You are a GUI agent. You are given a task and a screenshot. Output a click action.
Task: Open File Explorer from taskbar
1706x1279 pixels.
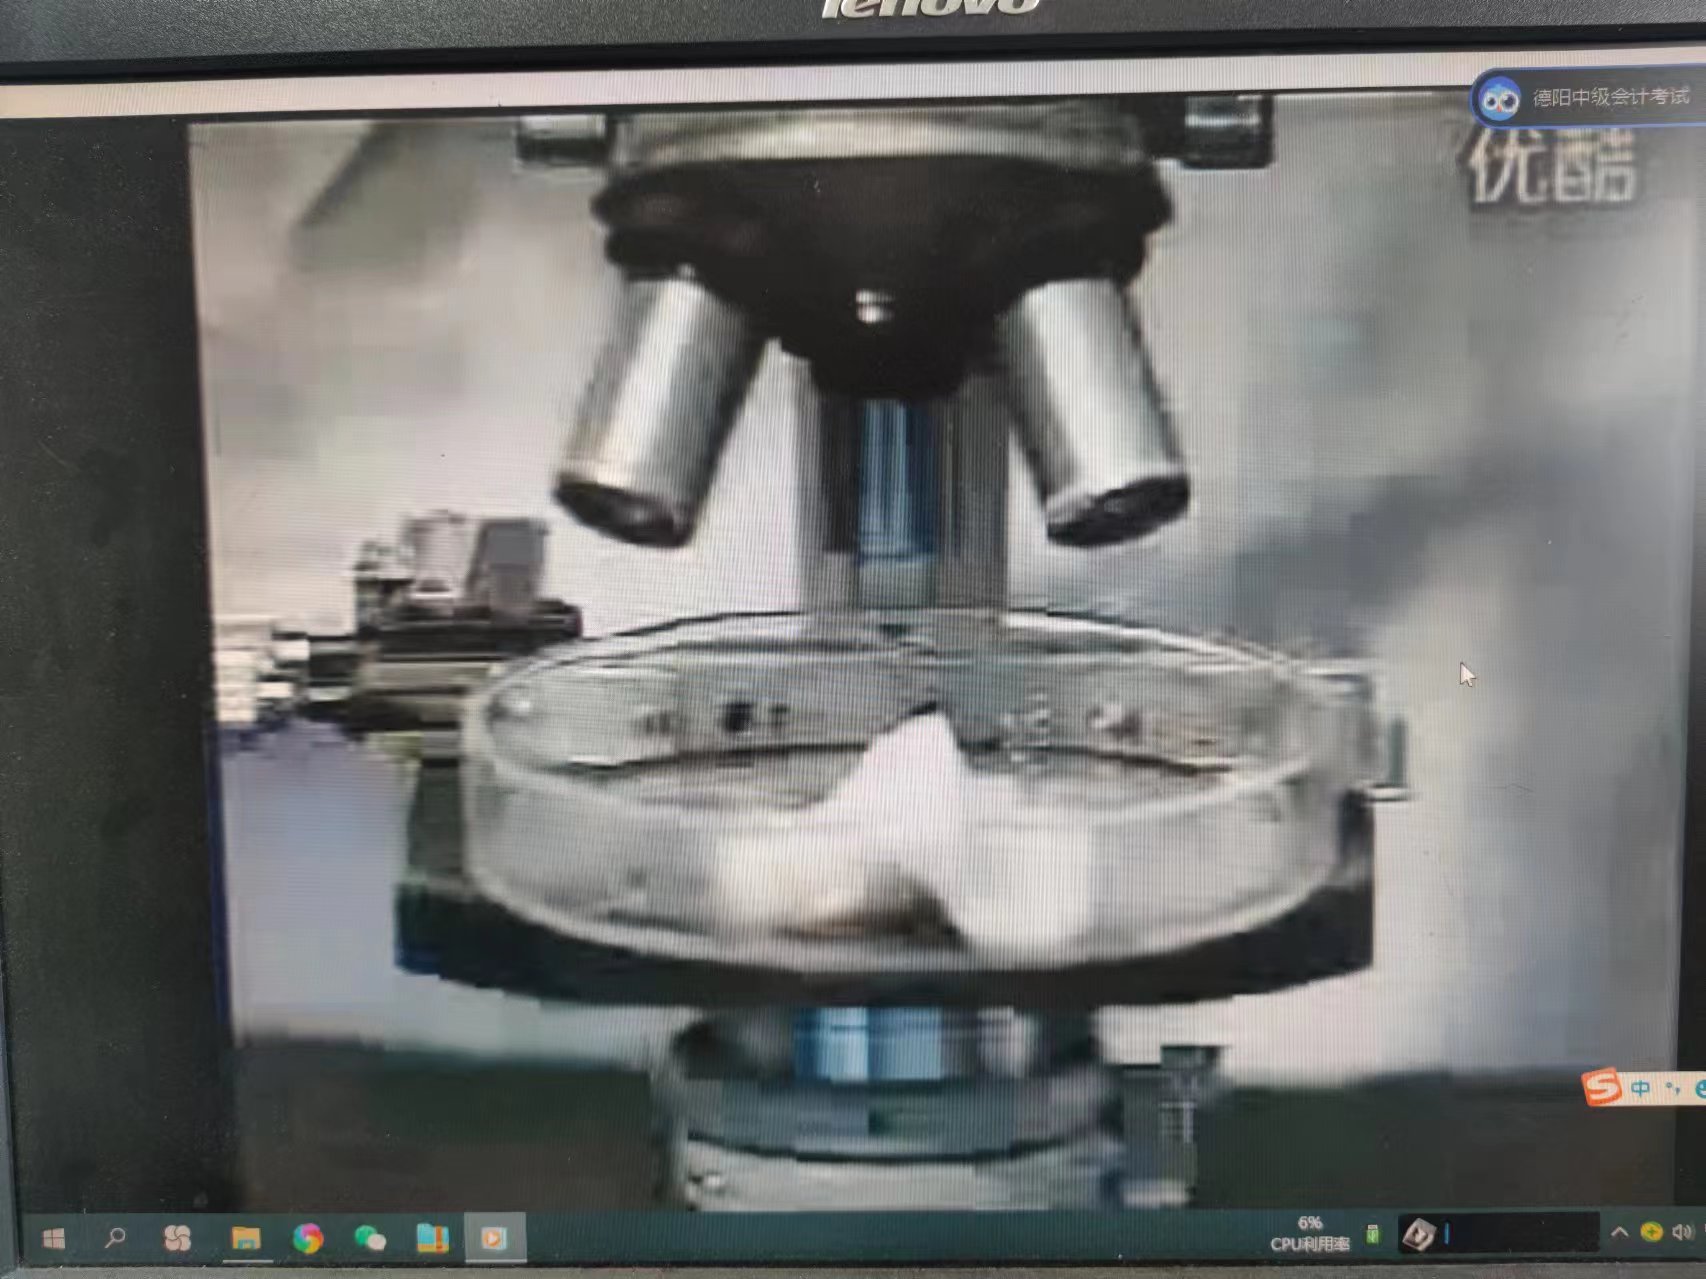click(245, 1239)
